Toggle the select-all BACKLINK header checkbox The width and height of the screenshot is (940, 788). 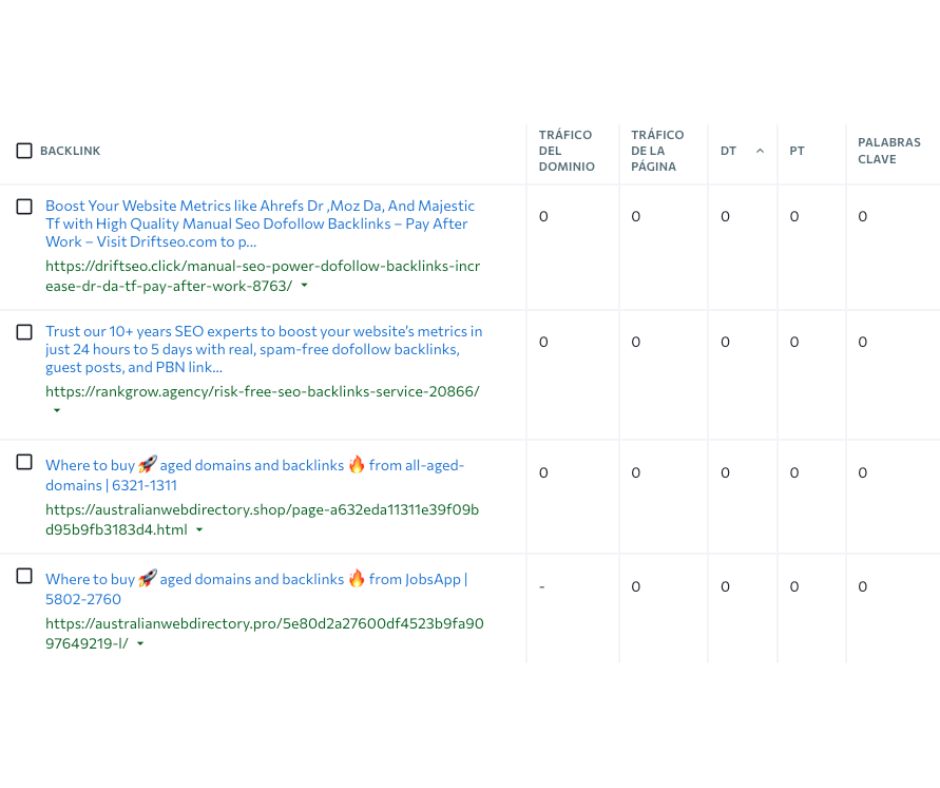click(x=24, y=151)
